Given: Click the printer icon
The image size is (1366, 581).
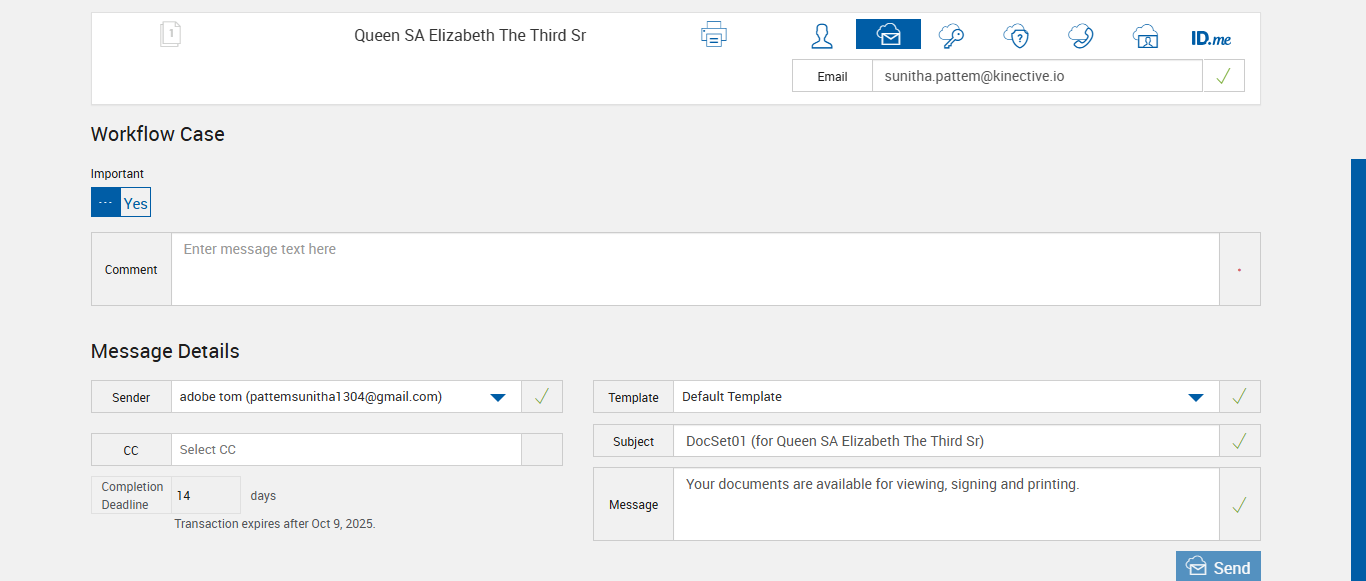Looking at the screenshot, I should pos(713,35).
